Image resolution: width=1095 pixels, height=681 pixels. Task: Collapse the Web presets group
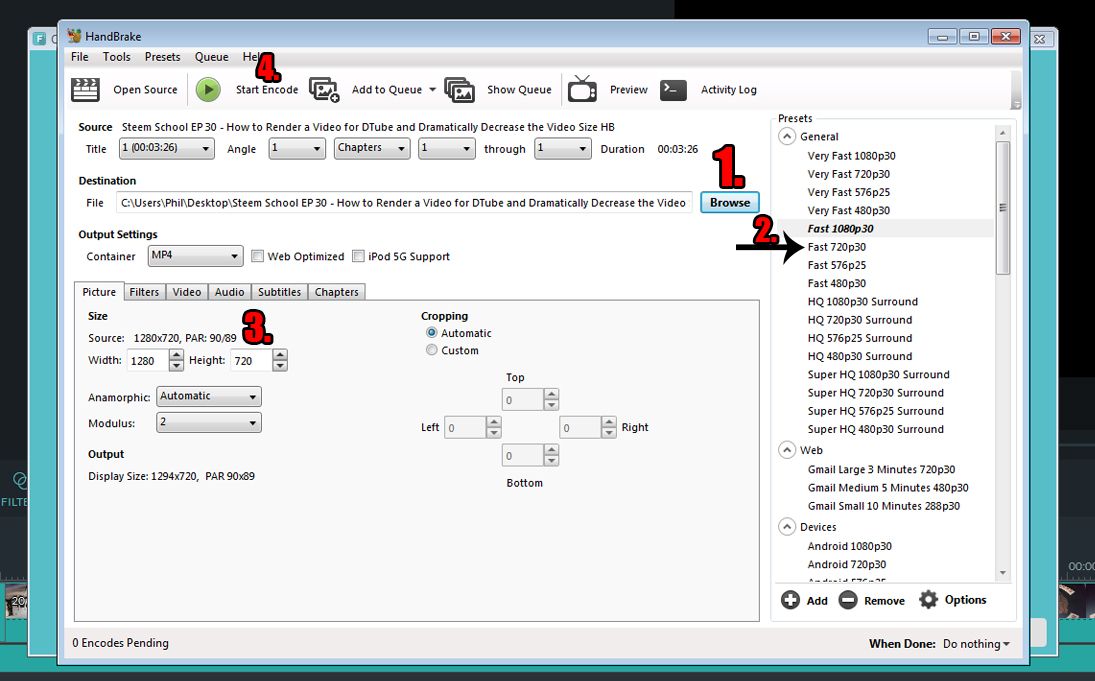(x=787, y=450)
